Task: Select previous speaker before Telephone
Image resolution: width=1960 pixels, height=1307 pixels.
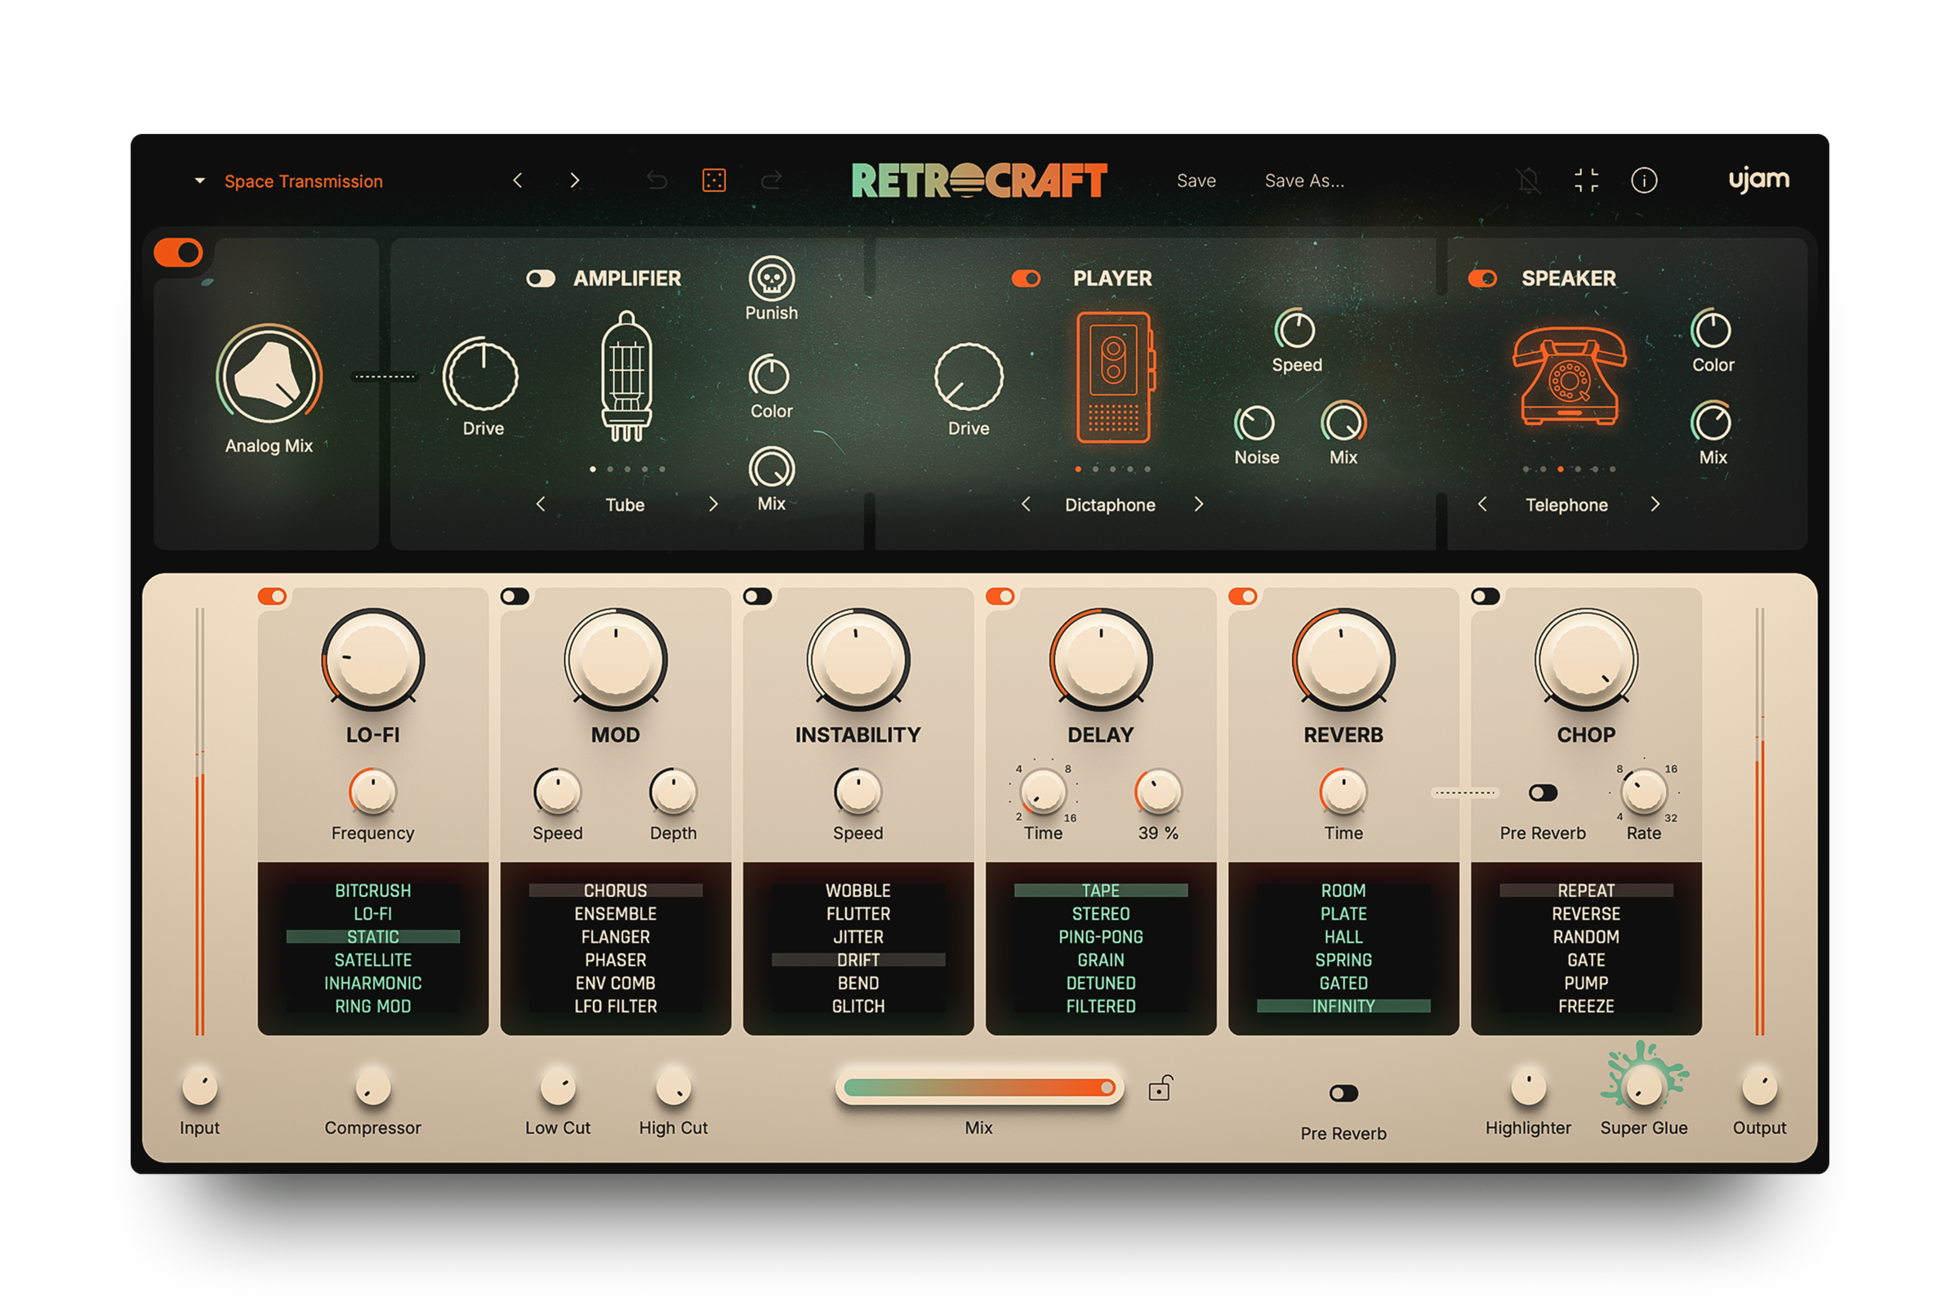Action: (x=1483, y=504)
